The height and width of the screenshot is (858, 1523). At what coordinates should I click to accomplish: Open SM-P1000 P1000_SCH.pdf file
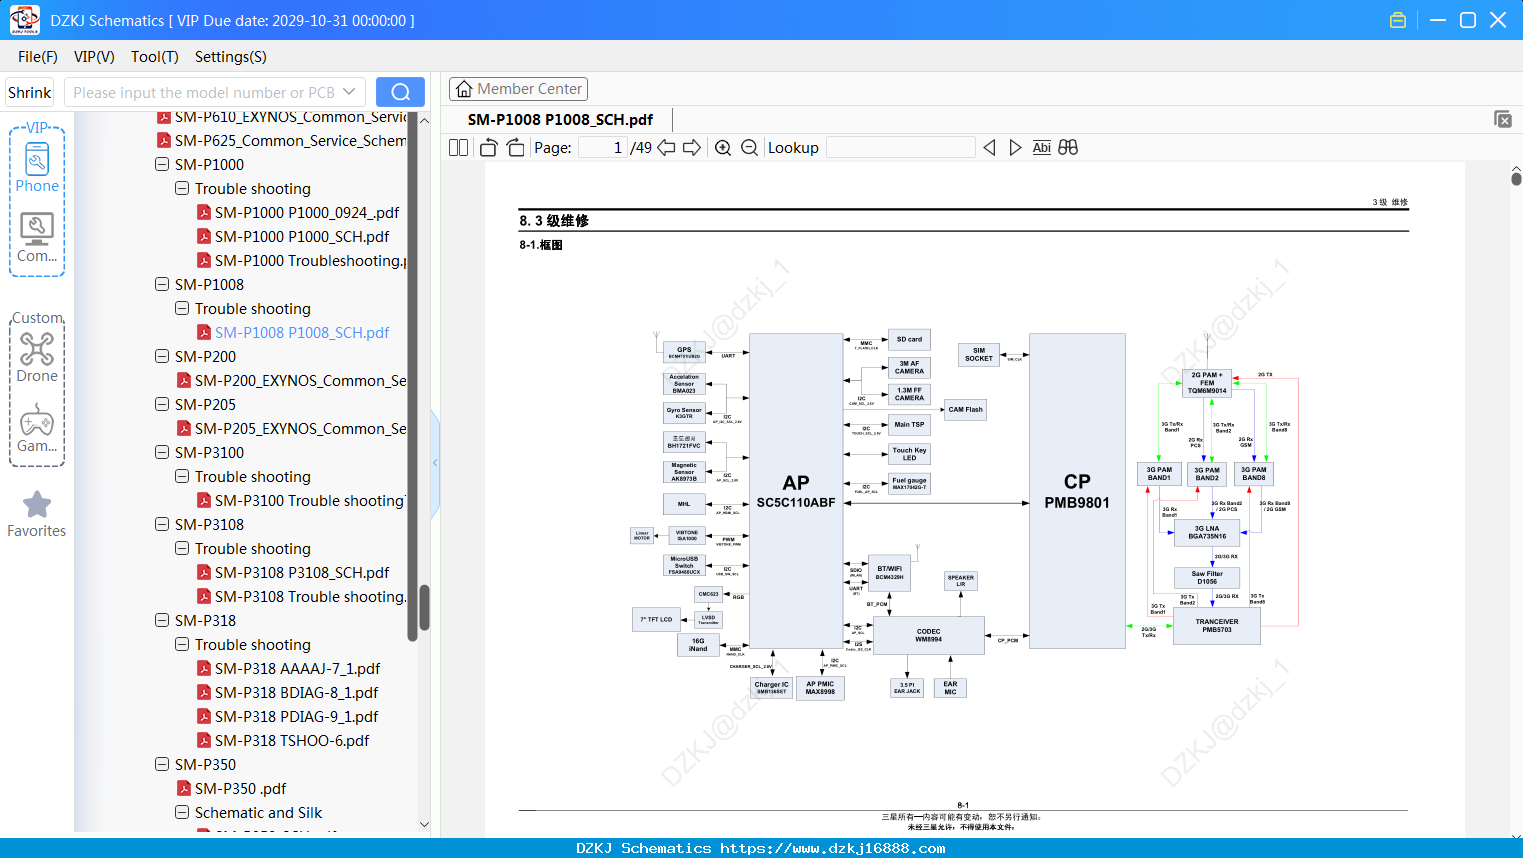click(302, 236)
